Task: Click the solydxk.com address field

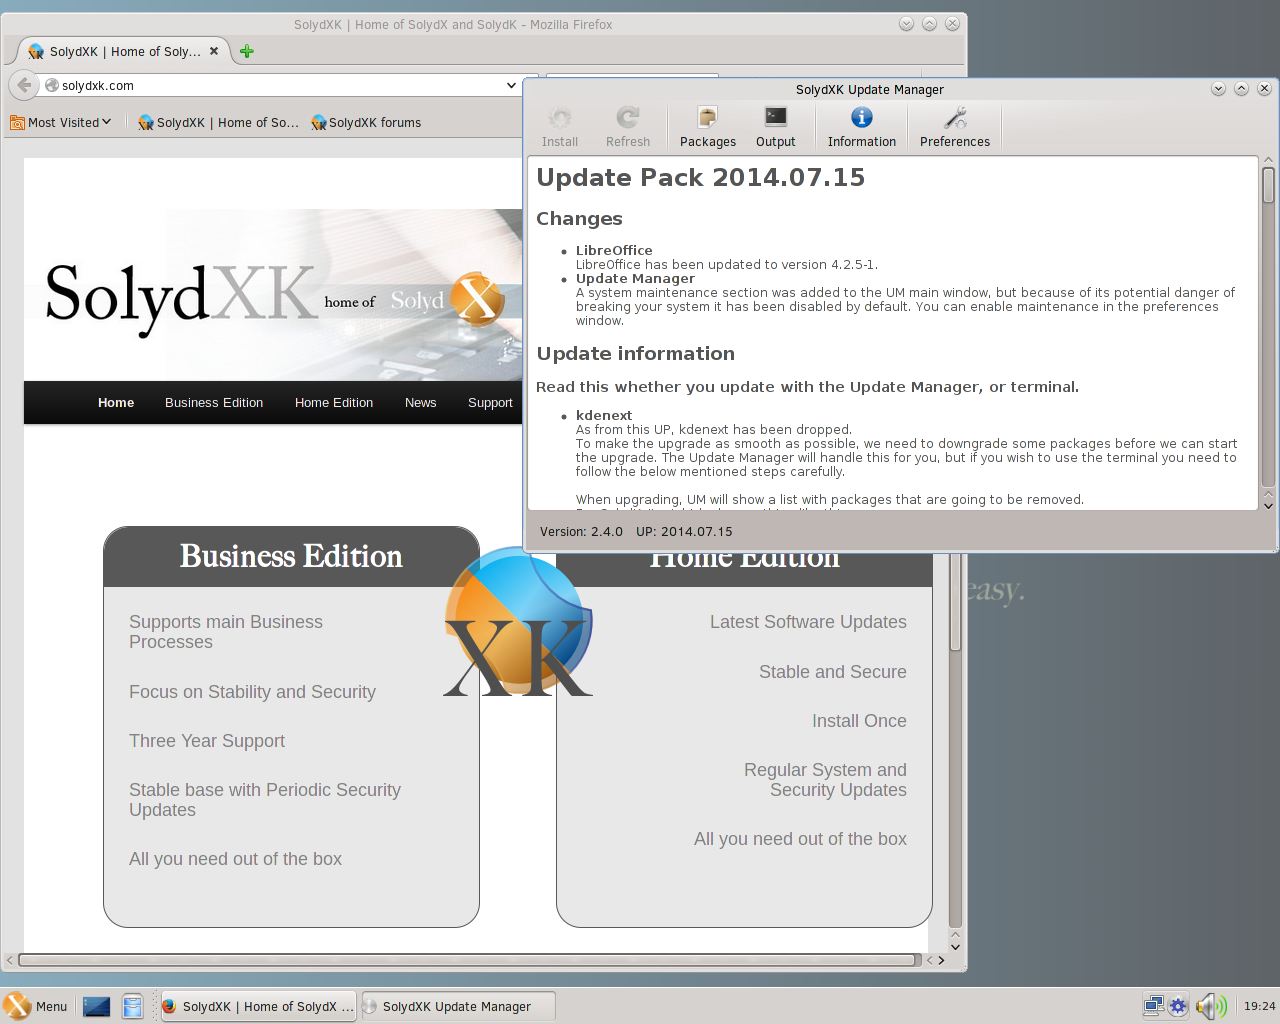Action: [x=280, y=85]
